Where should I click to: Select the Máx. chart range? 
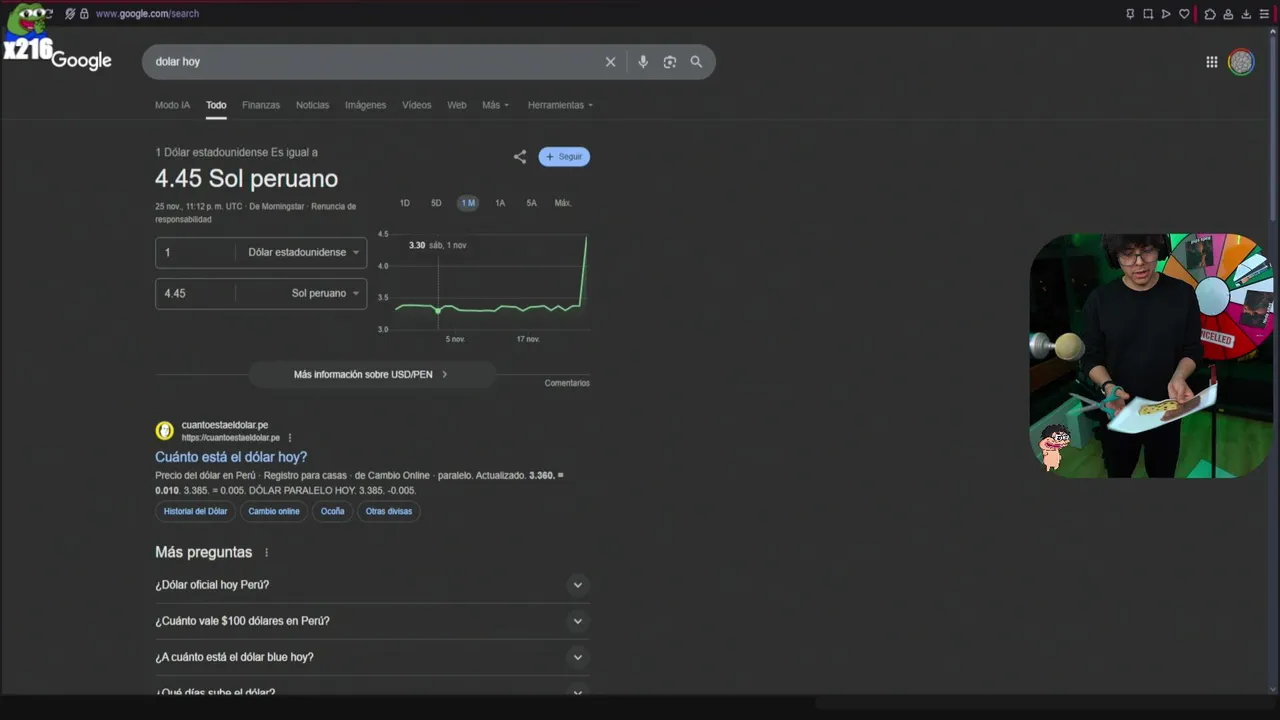pos(563,203)
